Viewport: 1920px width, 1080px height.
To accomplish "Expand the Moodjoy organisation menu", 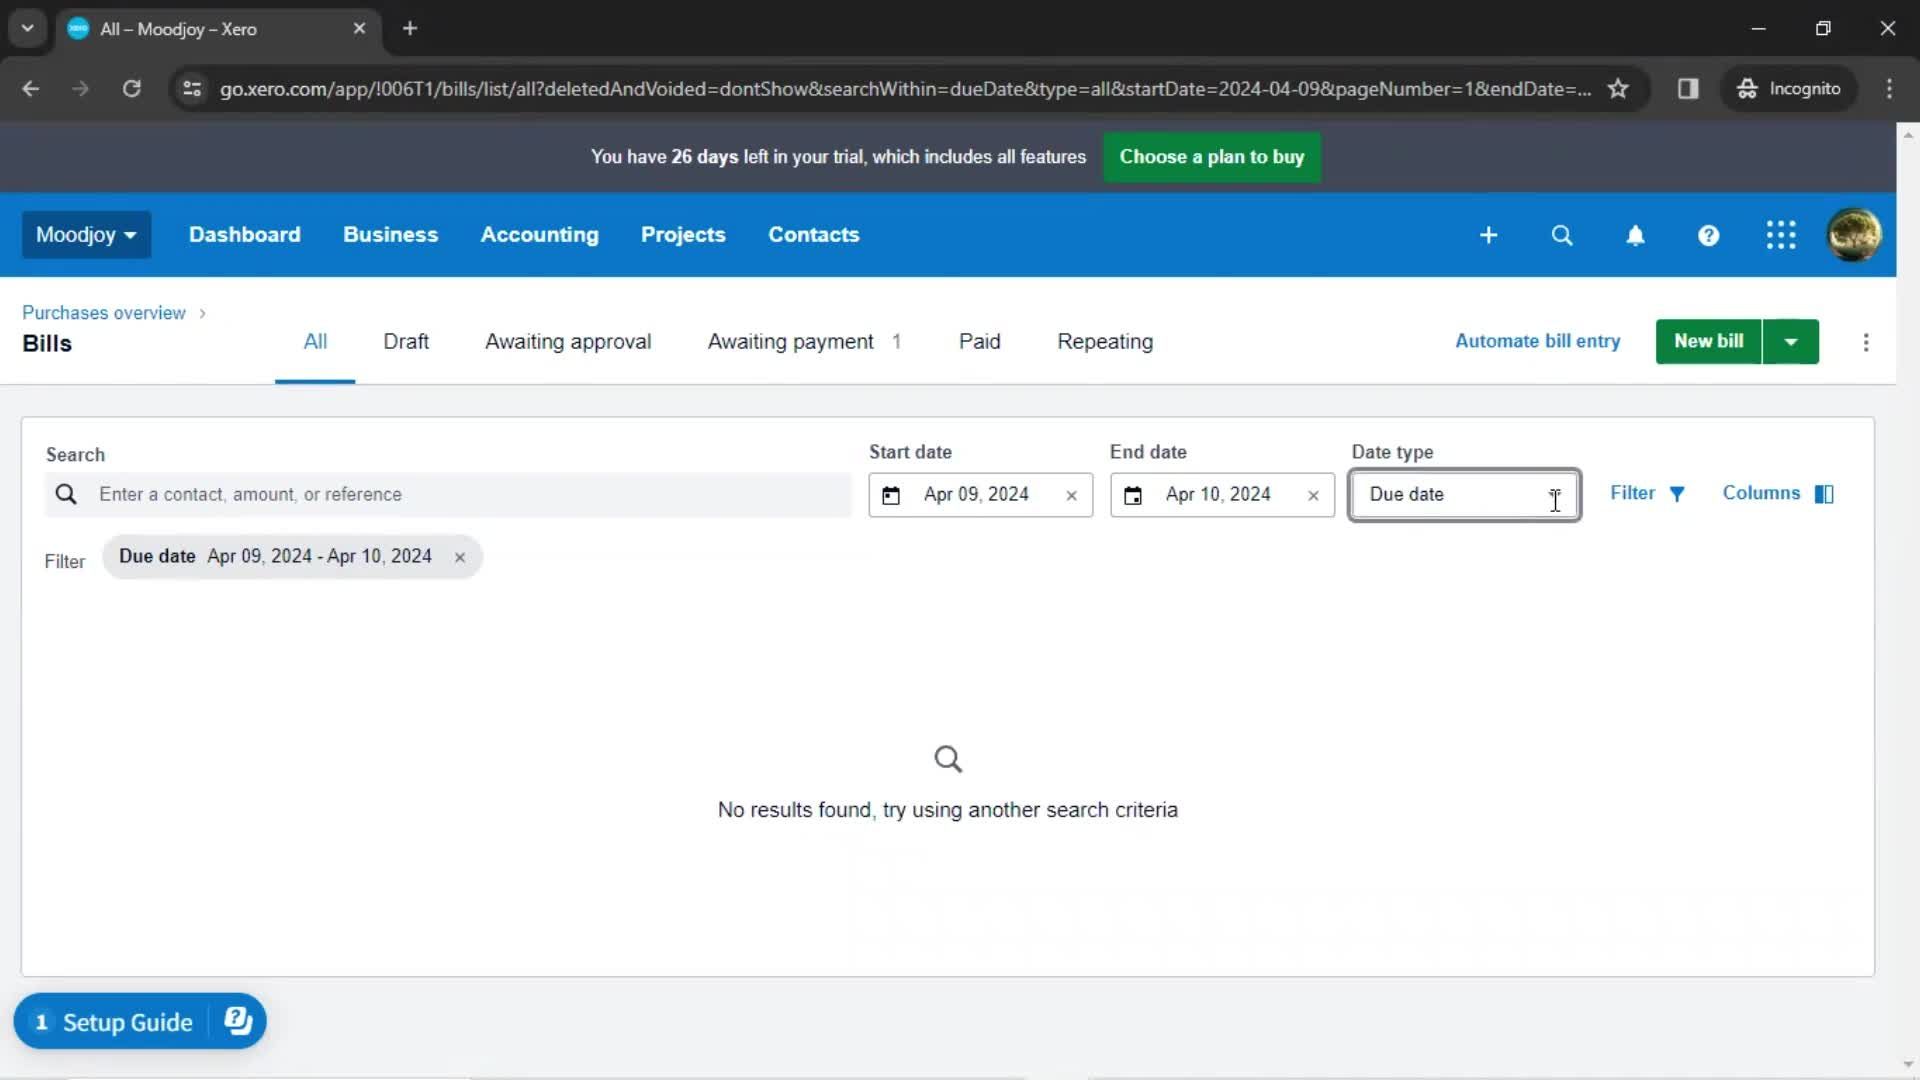I will click(86, 235).
